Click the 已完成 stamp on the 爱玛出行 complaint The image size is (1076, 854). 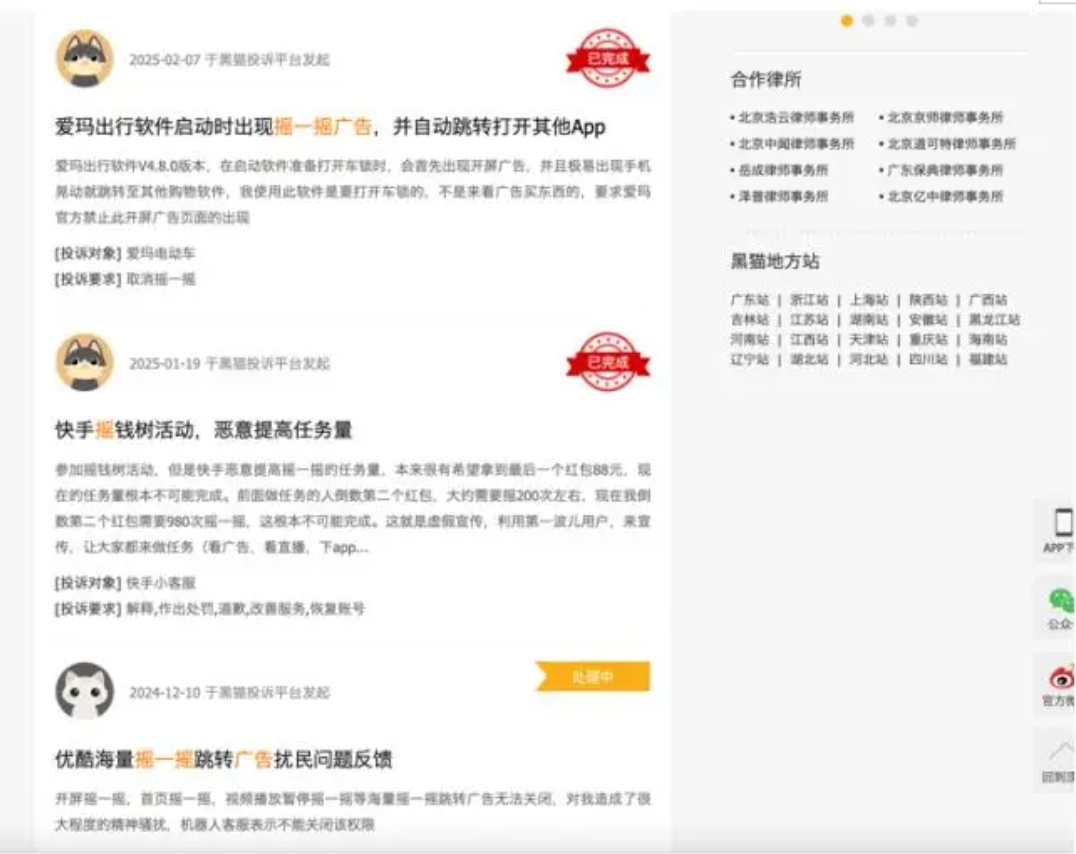point(607,58)
